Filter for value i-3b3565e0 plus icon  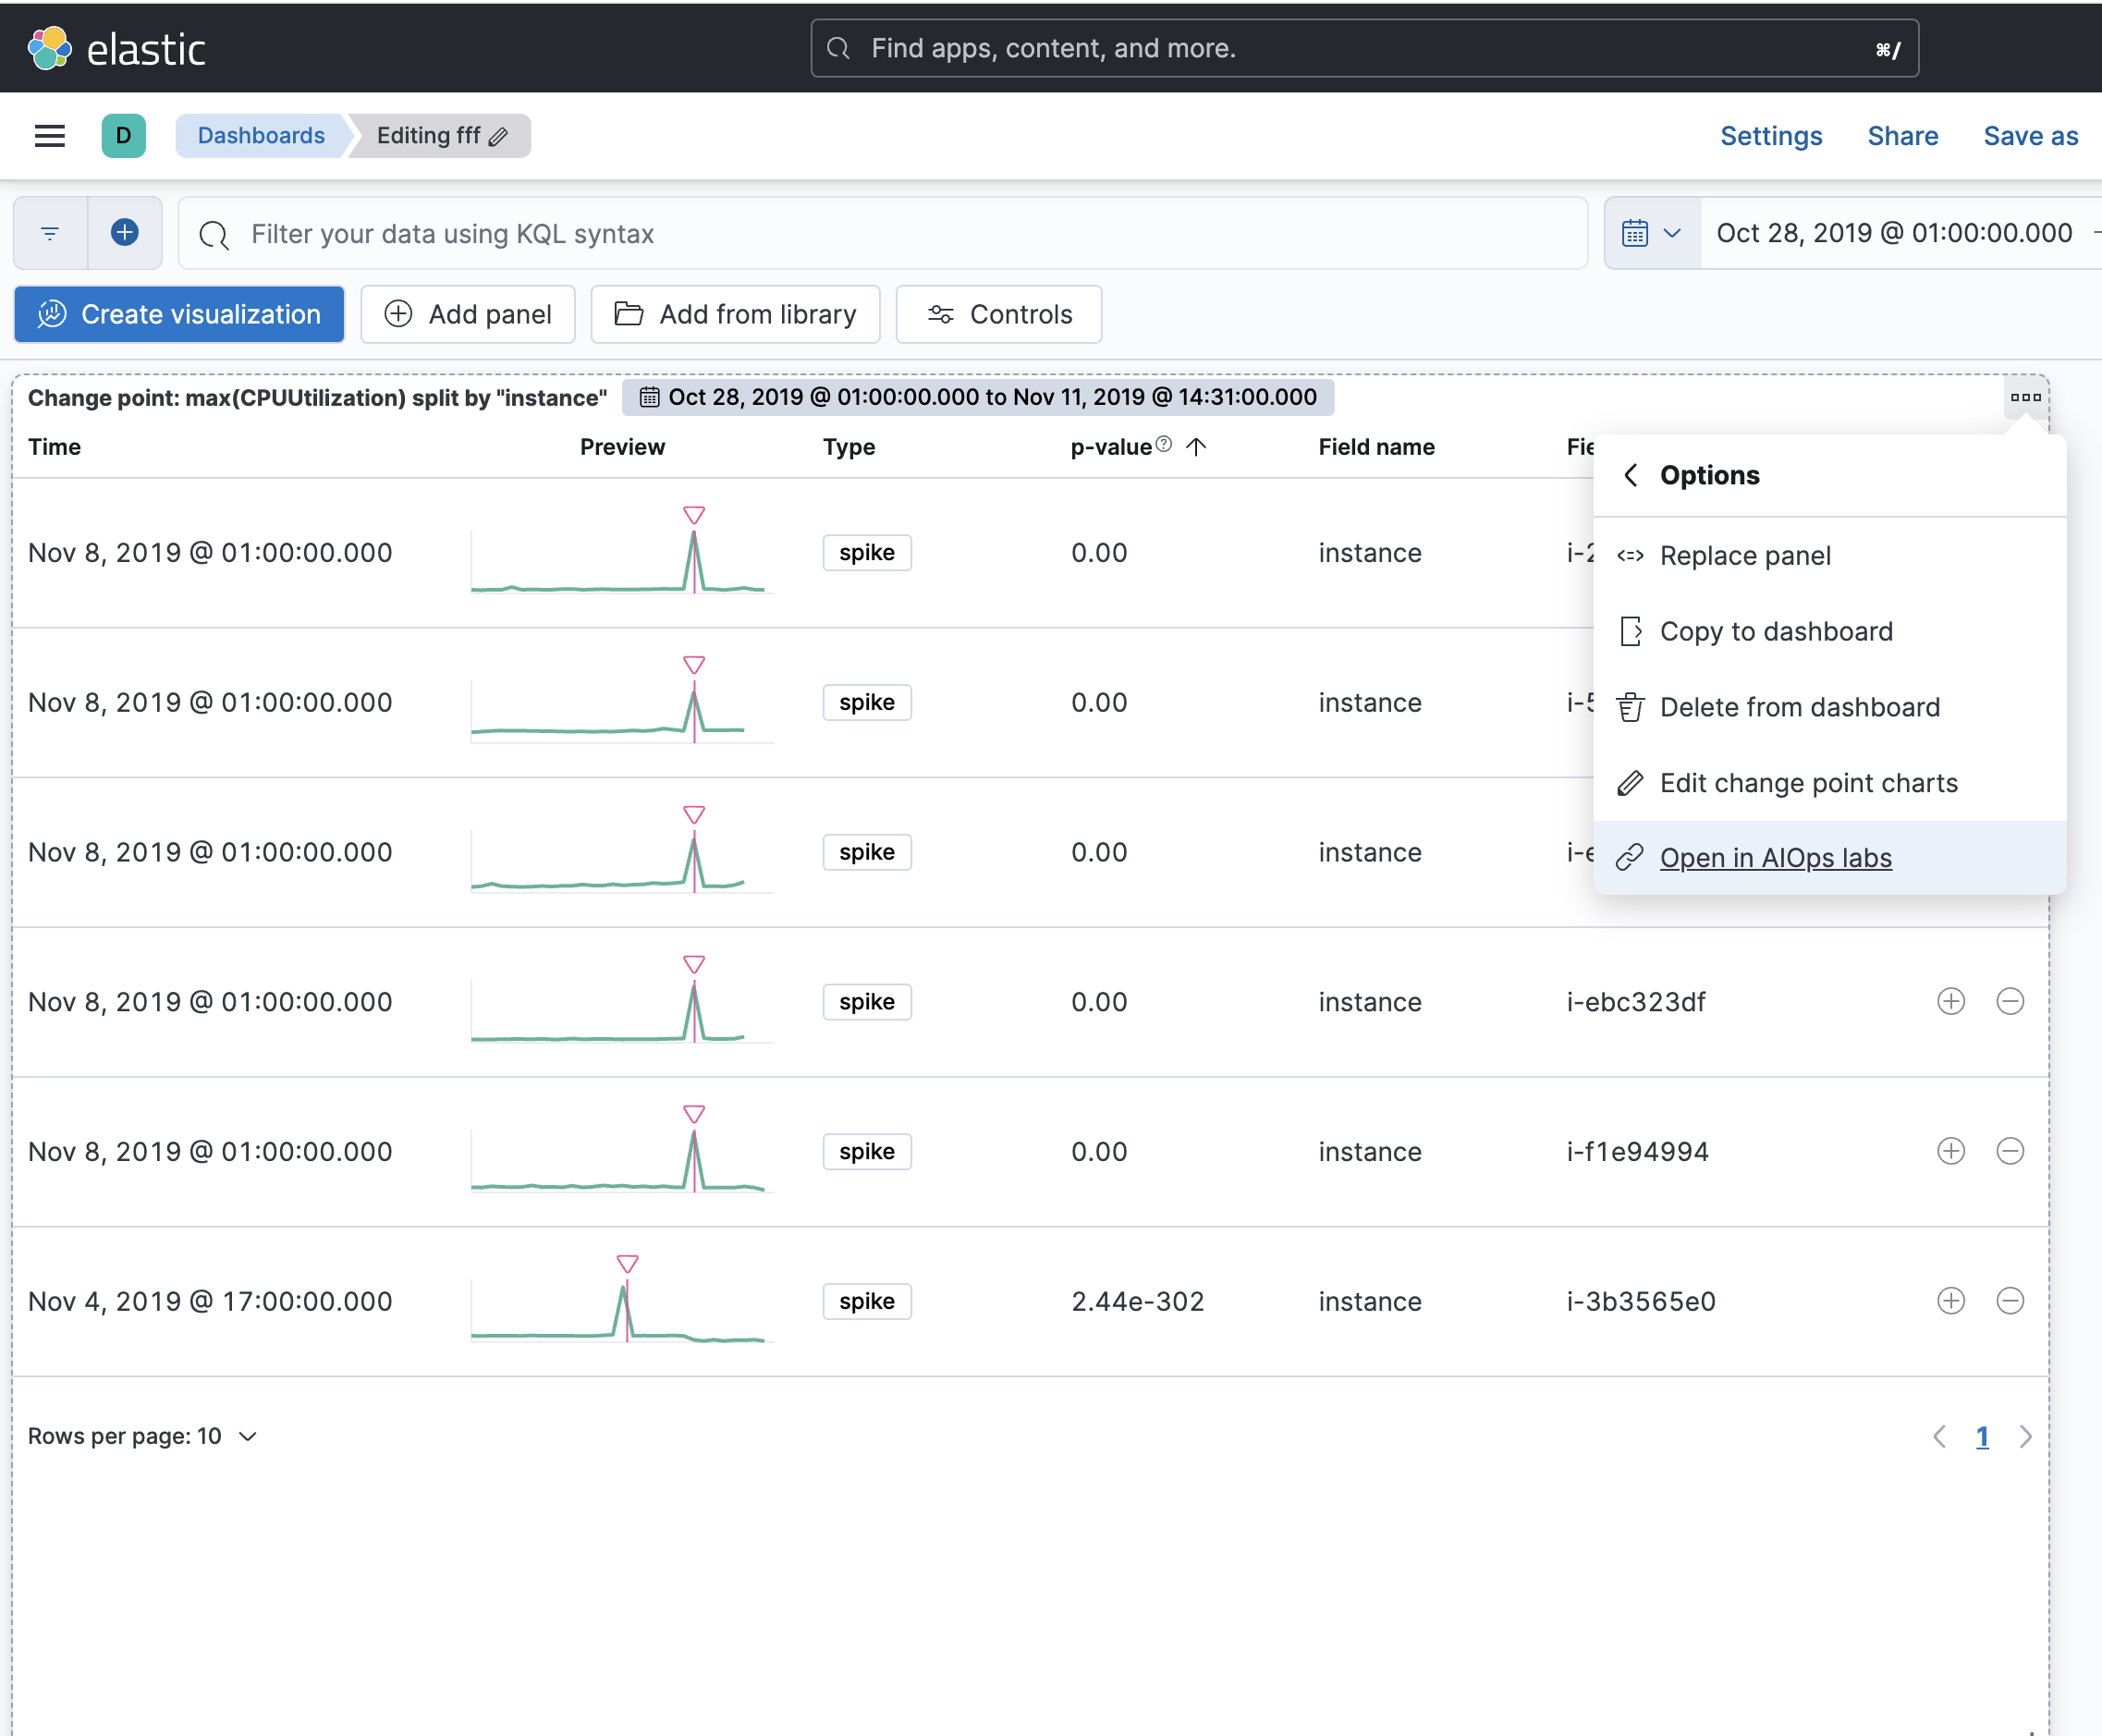coord(1951,1301)
